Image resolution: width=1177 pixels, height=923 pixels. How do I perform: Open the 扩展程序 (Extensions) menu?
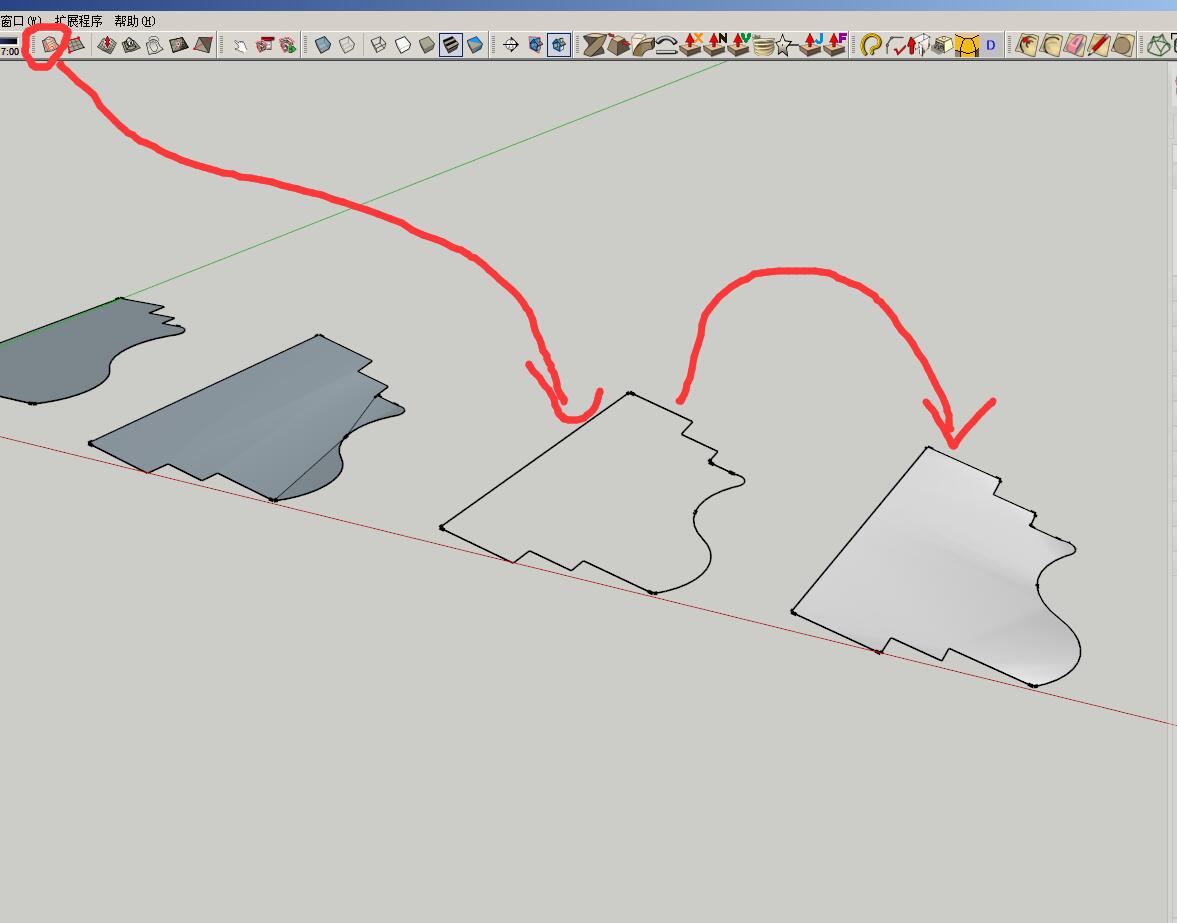[78, 20]
